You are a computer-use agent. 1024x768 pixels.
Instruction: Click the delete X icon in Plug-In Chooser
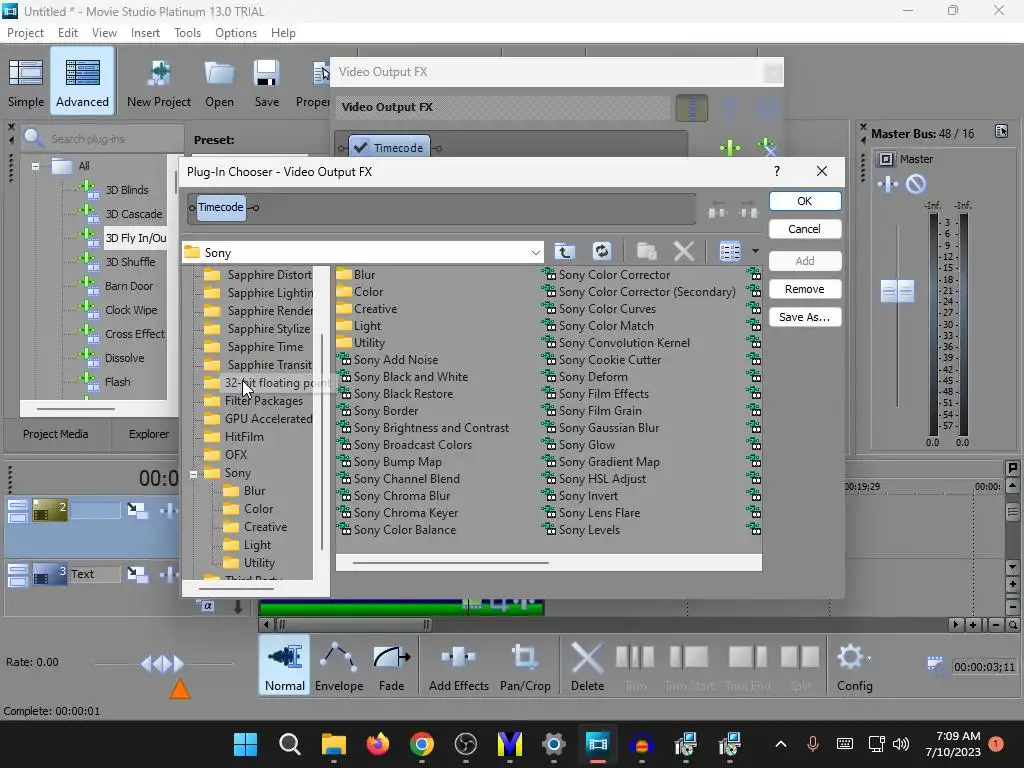pos(684,251)
